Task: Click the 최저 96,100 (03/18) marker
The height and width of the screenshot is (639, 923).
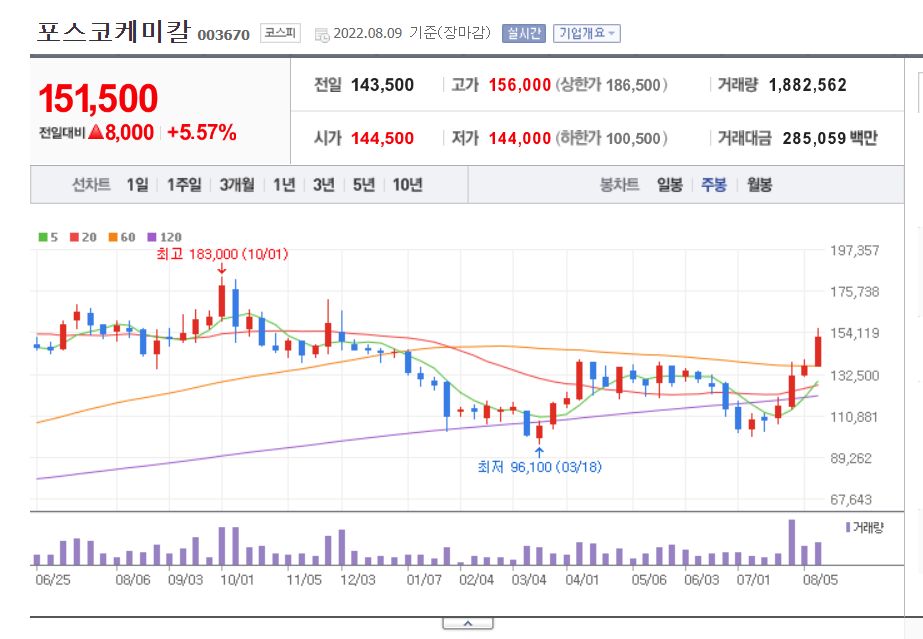Action: 540,467
